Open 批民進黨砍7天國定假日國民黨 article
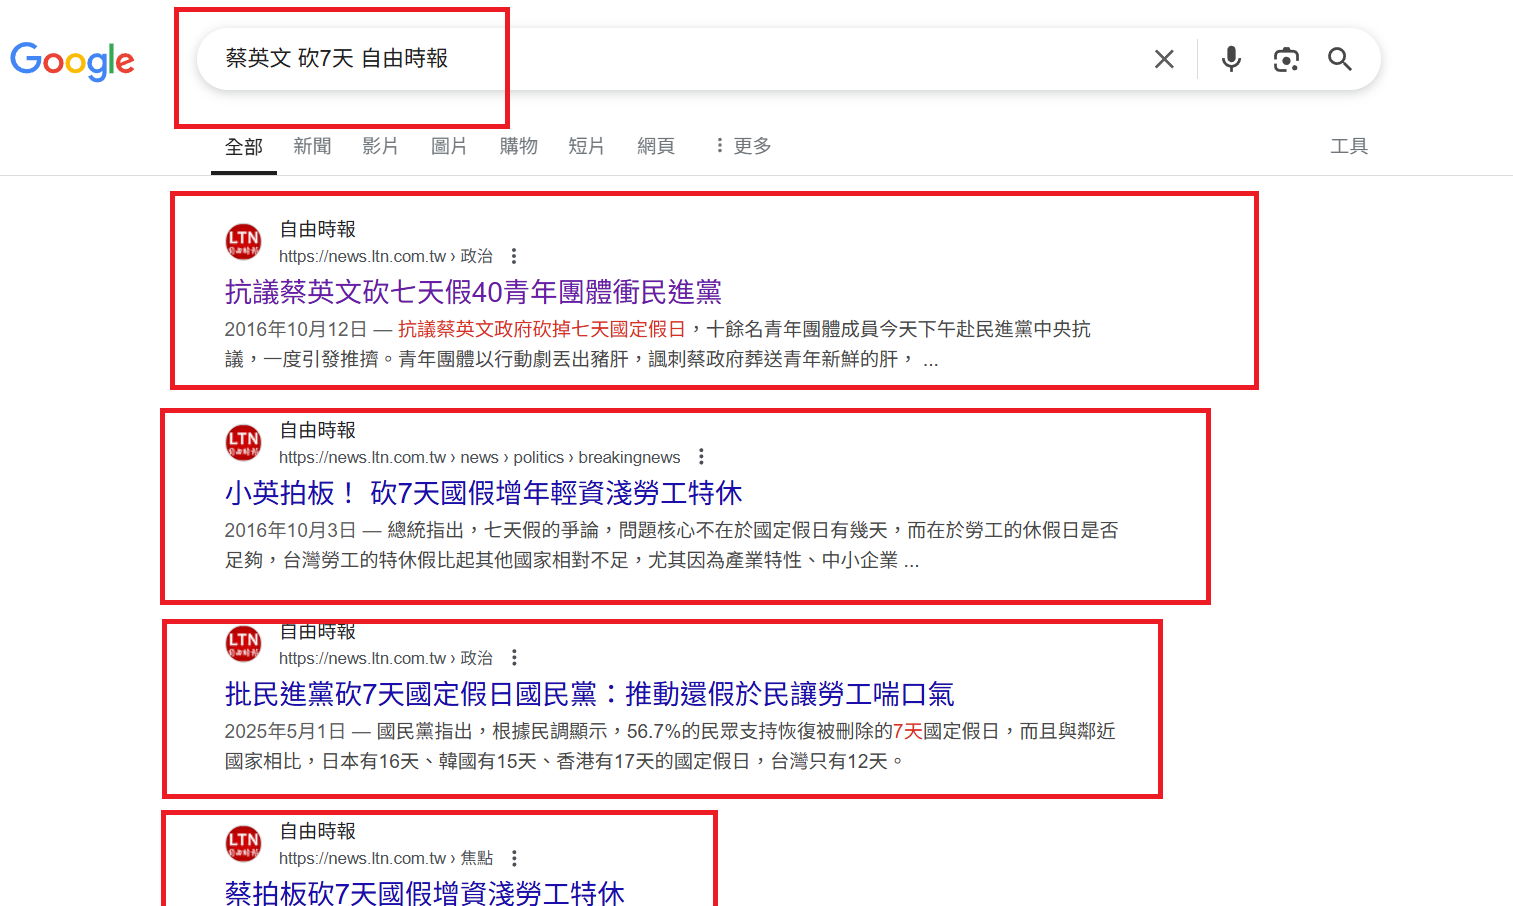This screenshot has width=1513, height=906. pos(589,694)
